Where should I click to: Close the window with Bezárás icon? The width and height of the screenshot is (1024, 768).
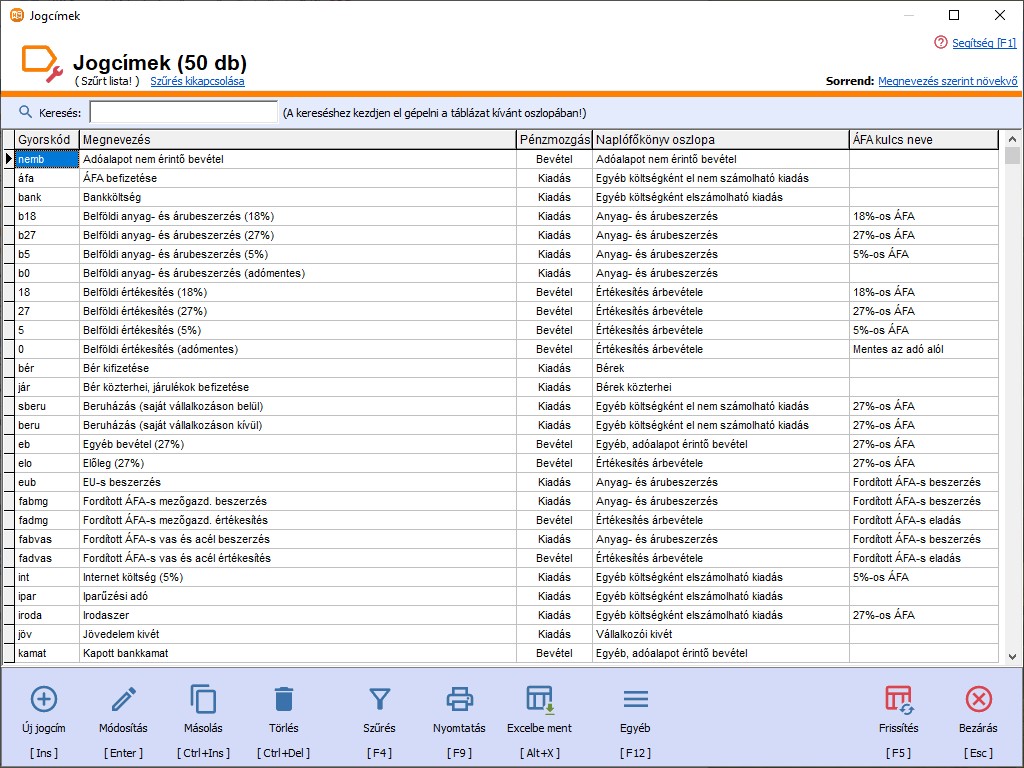coord(978,699)
